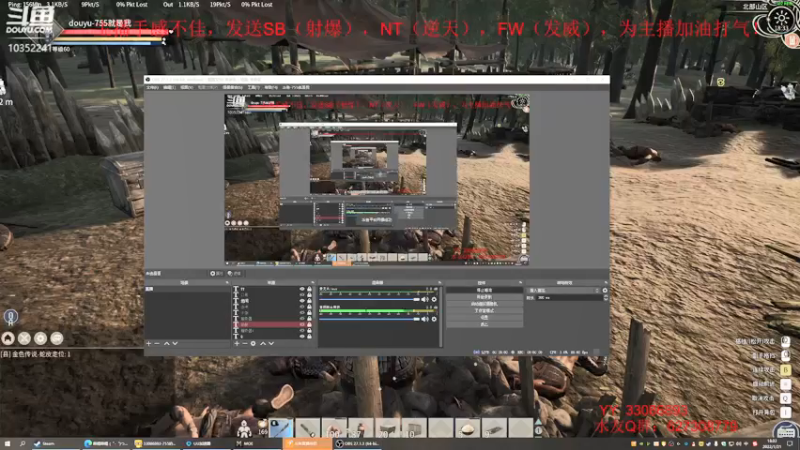This screenshot has height=450, width=800.
Task: Open the scene transition type dropdown
Action: 563,290
